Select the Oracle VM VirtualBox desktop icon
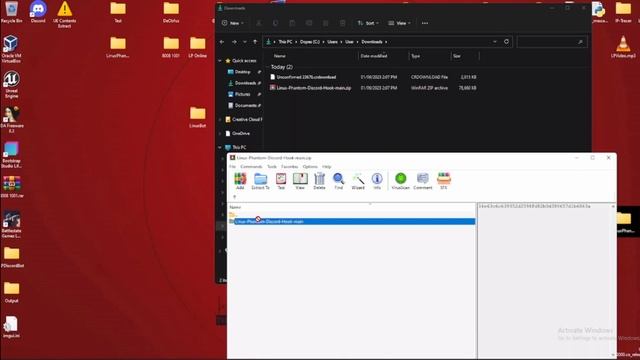Image resolution: width=640 pixels, height=360 pixels. point(11,49)
